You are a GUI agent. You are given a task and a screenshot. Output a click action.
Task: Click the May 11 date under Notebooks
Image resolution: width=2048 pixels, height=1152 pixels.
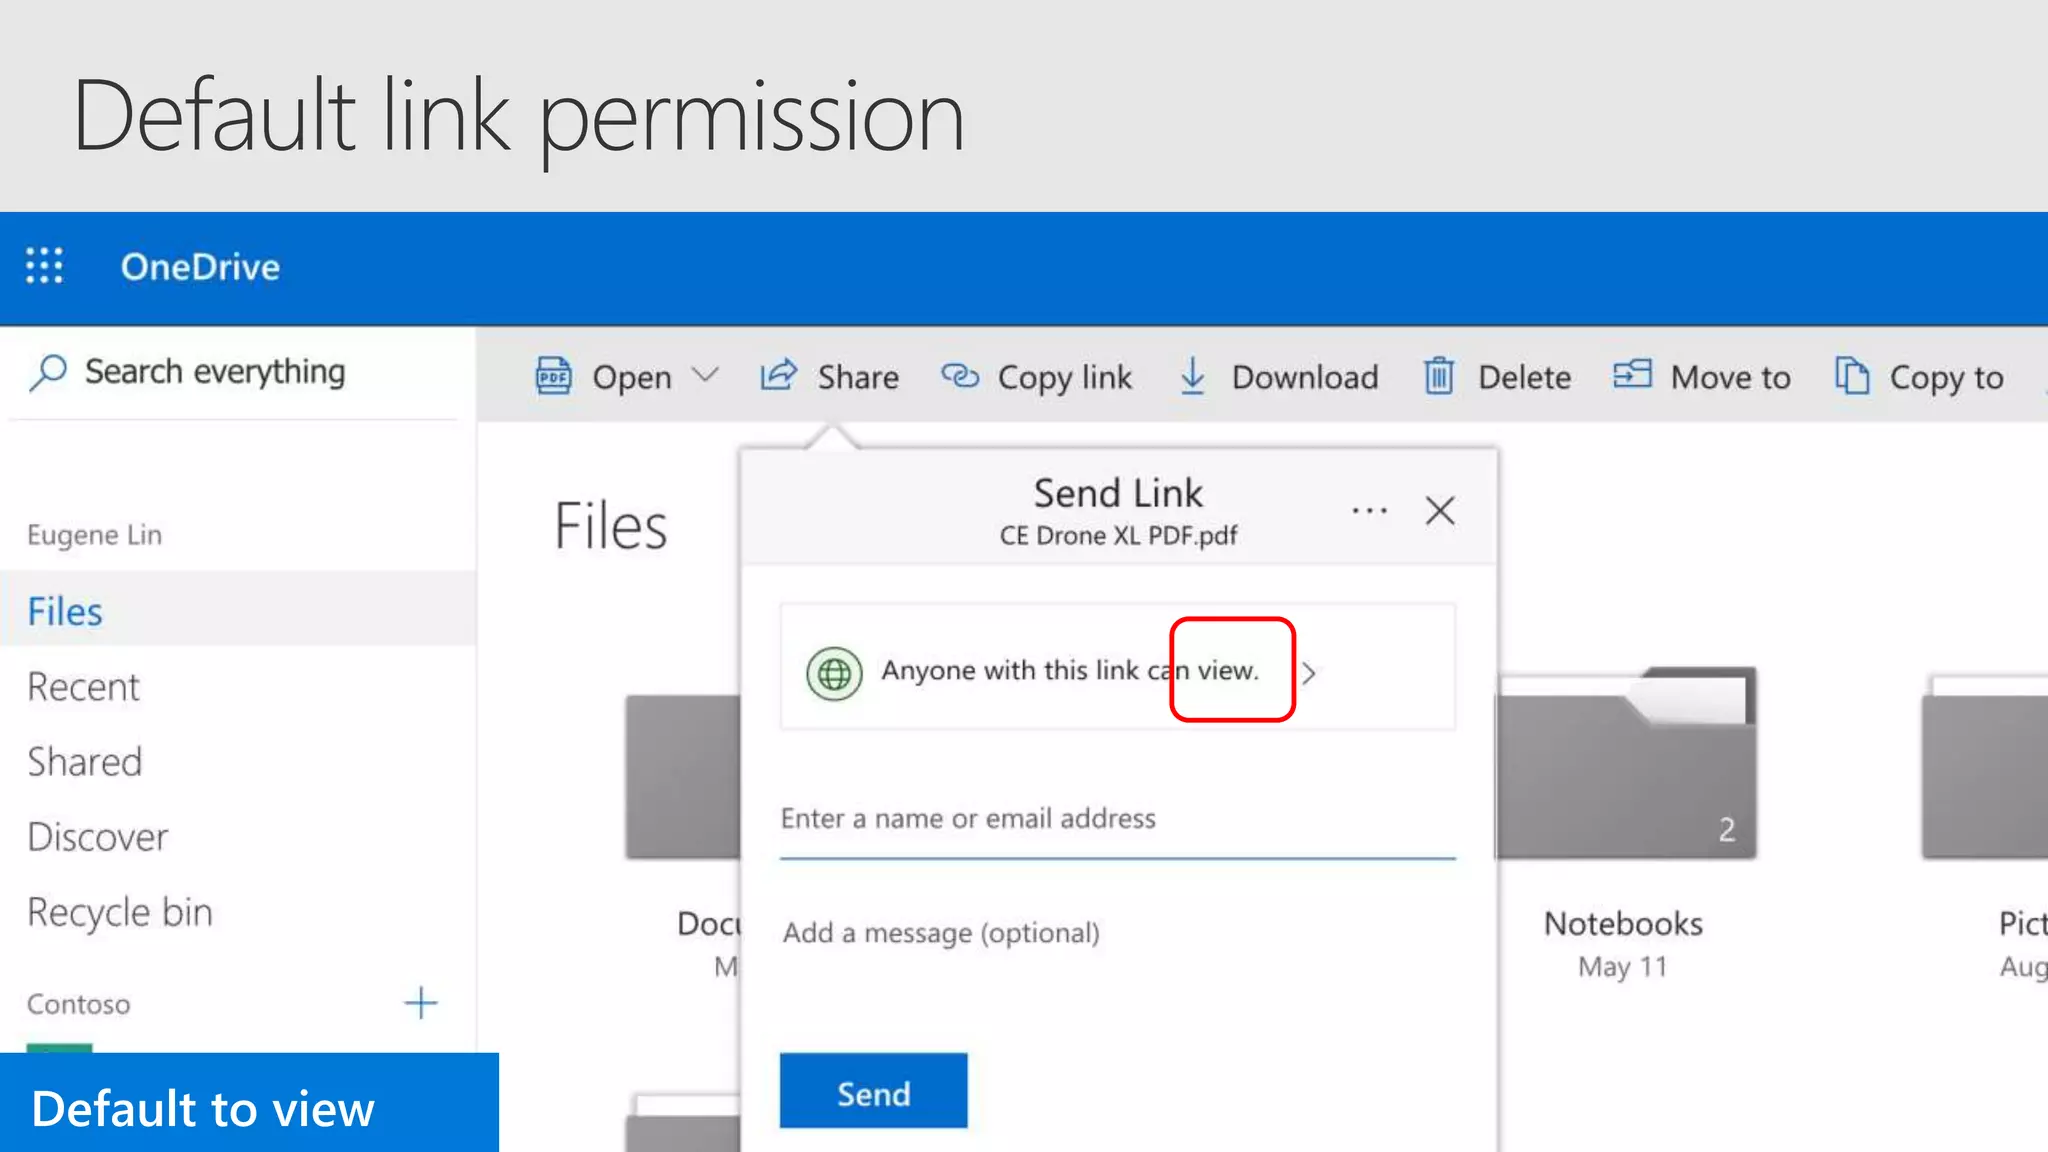pyautogui.click(x=1623, y=967)
